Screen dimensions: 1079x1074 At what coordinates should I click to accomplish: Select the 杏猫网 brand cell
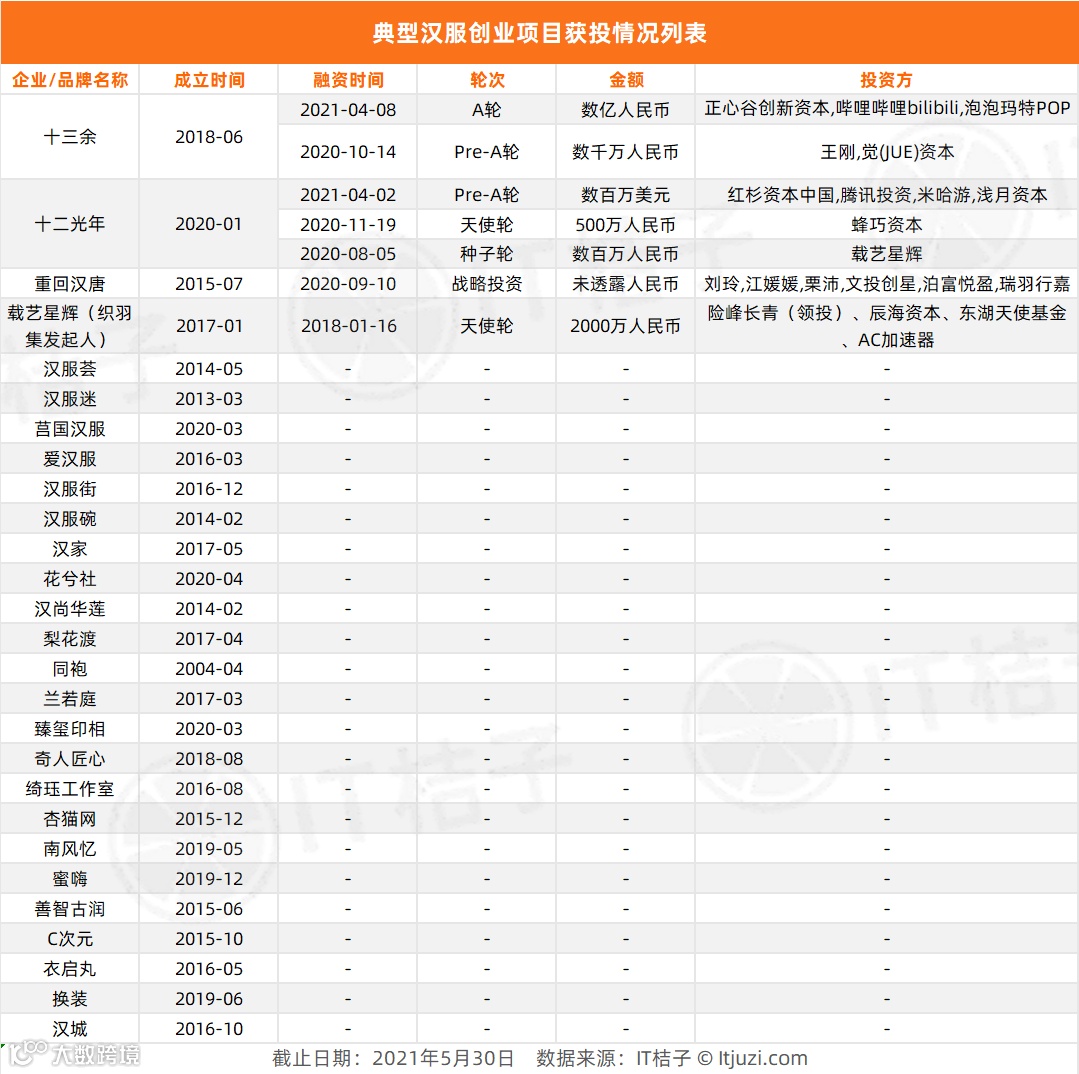pos(70,819)
